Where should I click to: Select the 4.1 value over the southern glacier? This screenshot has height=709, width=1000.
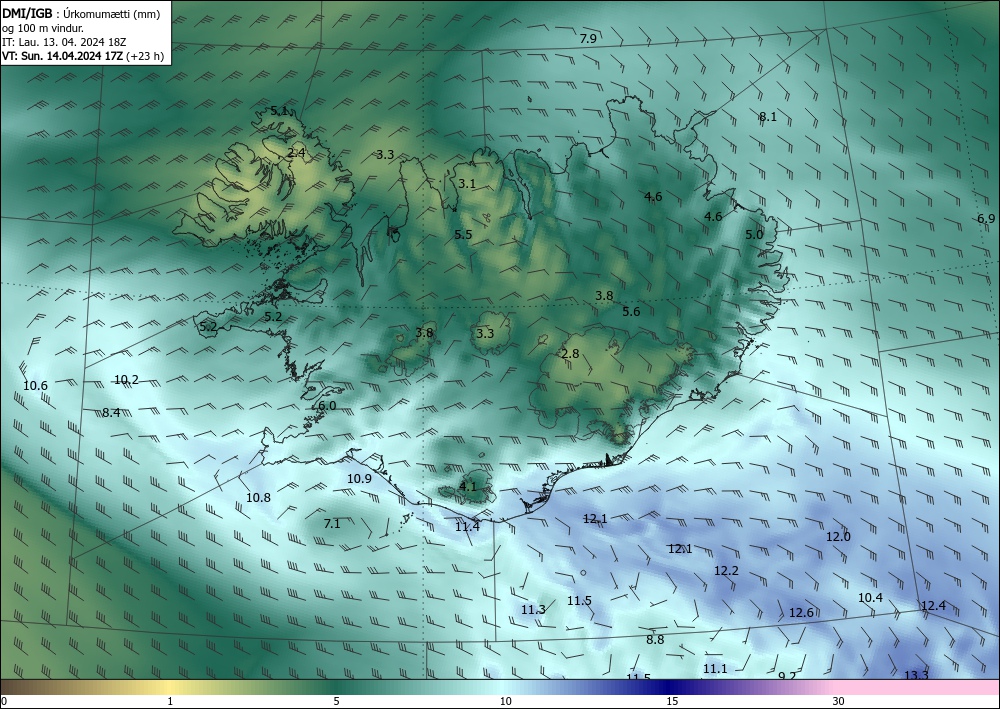(x=467, y=486)
